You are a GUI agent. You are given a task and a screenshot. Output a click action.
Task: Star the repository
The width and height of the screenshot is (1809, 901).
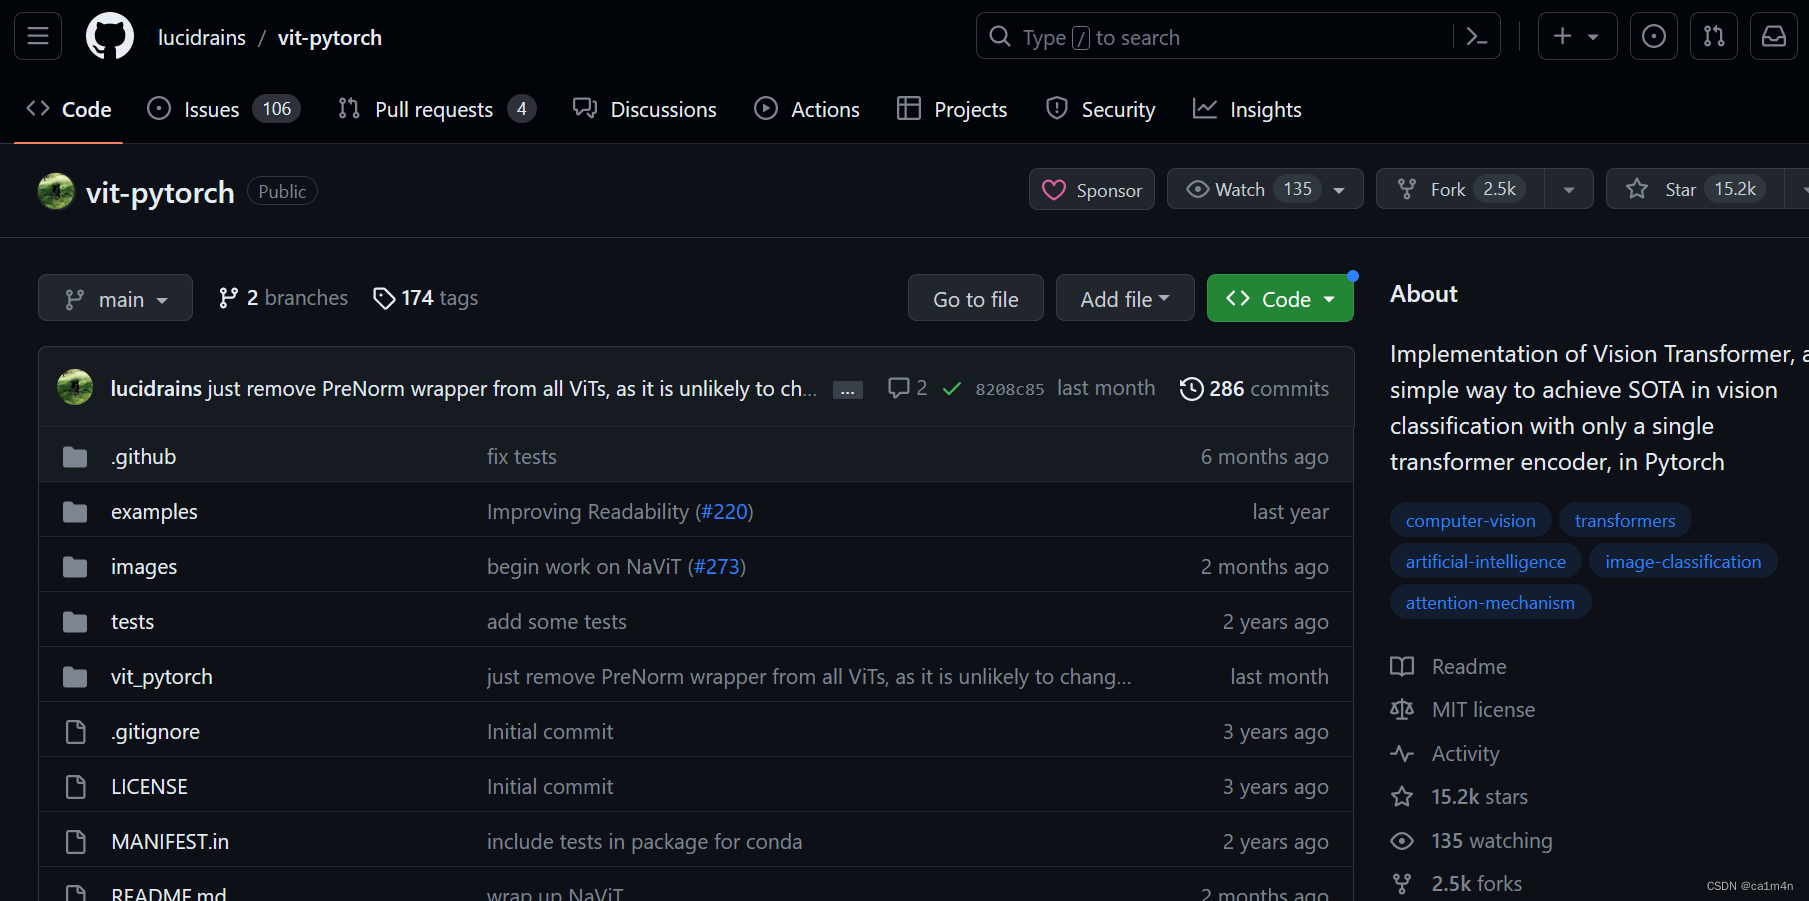tap(1695, 189)
